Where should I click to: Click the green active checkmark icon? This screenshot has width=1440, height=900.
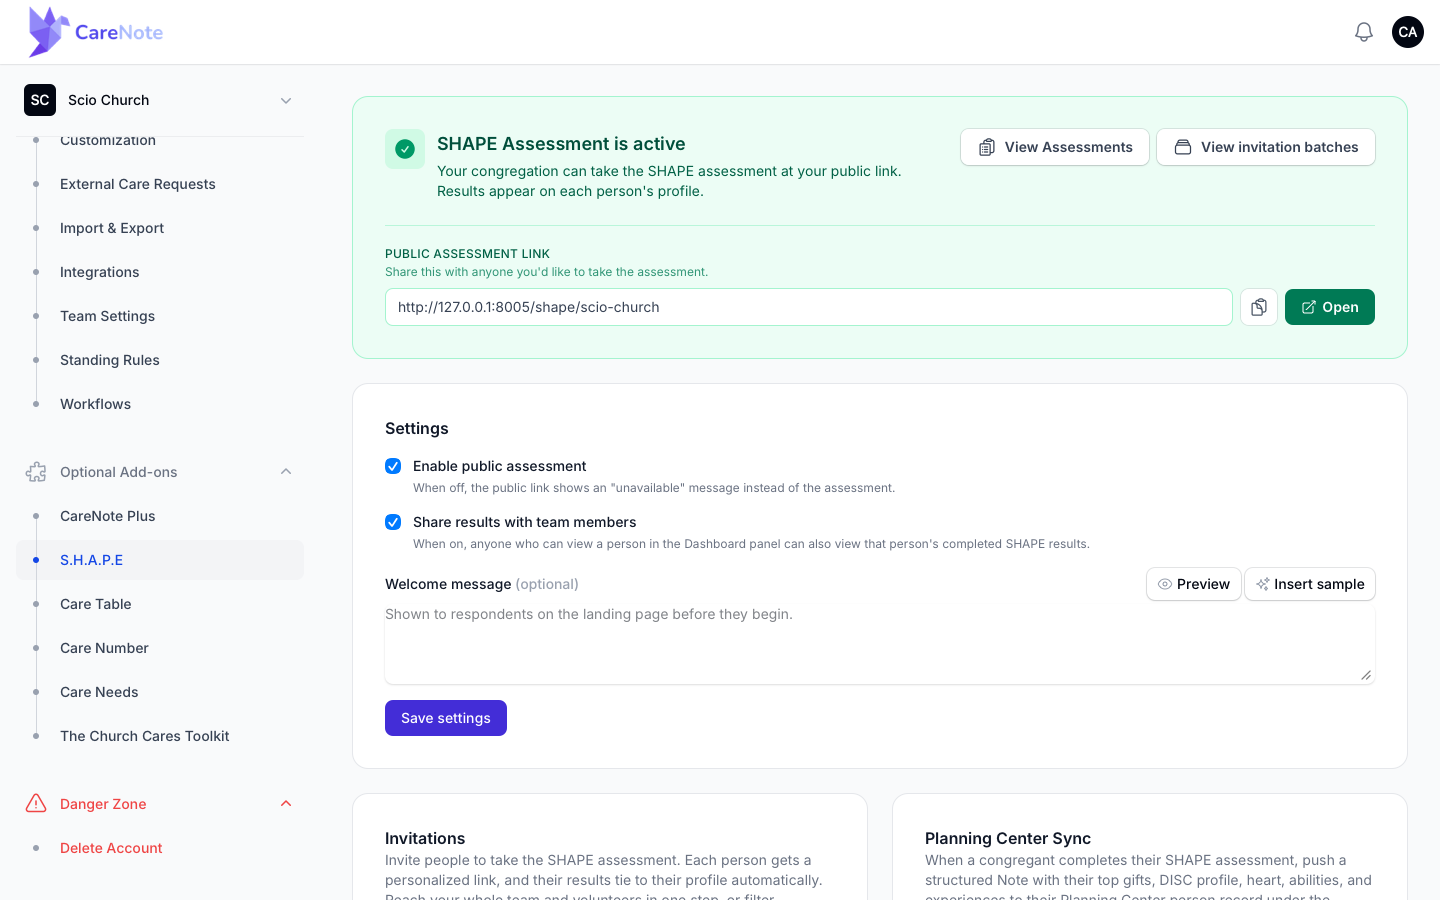pyautogui.click(x=405, y=149)
